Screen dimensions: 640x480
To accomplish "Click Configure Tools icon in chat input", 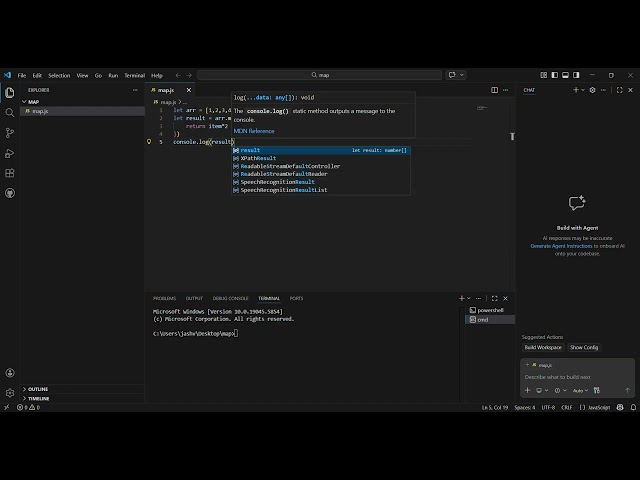I will (597, 390).
